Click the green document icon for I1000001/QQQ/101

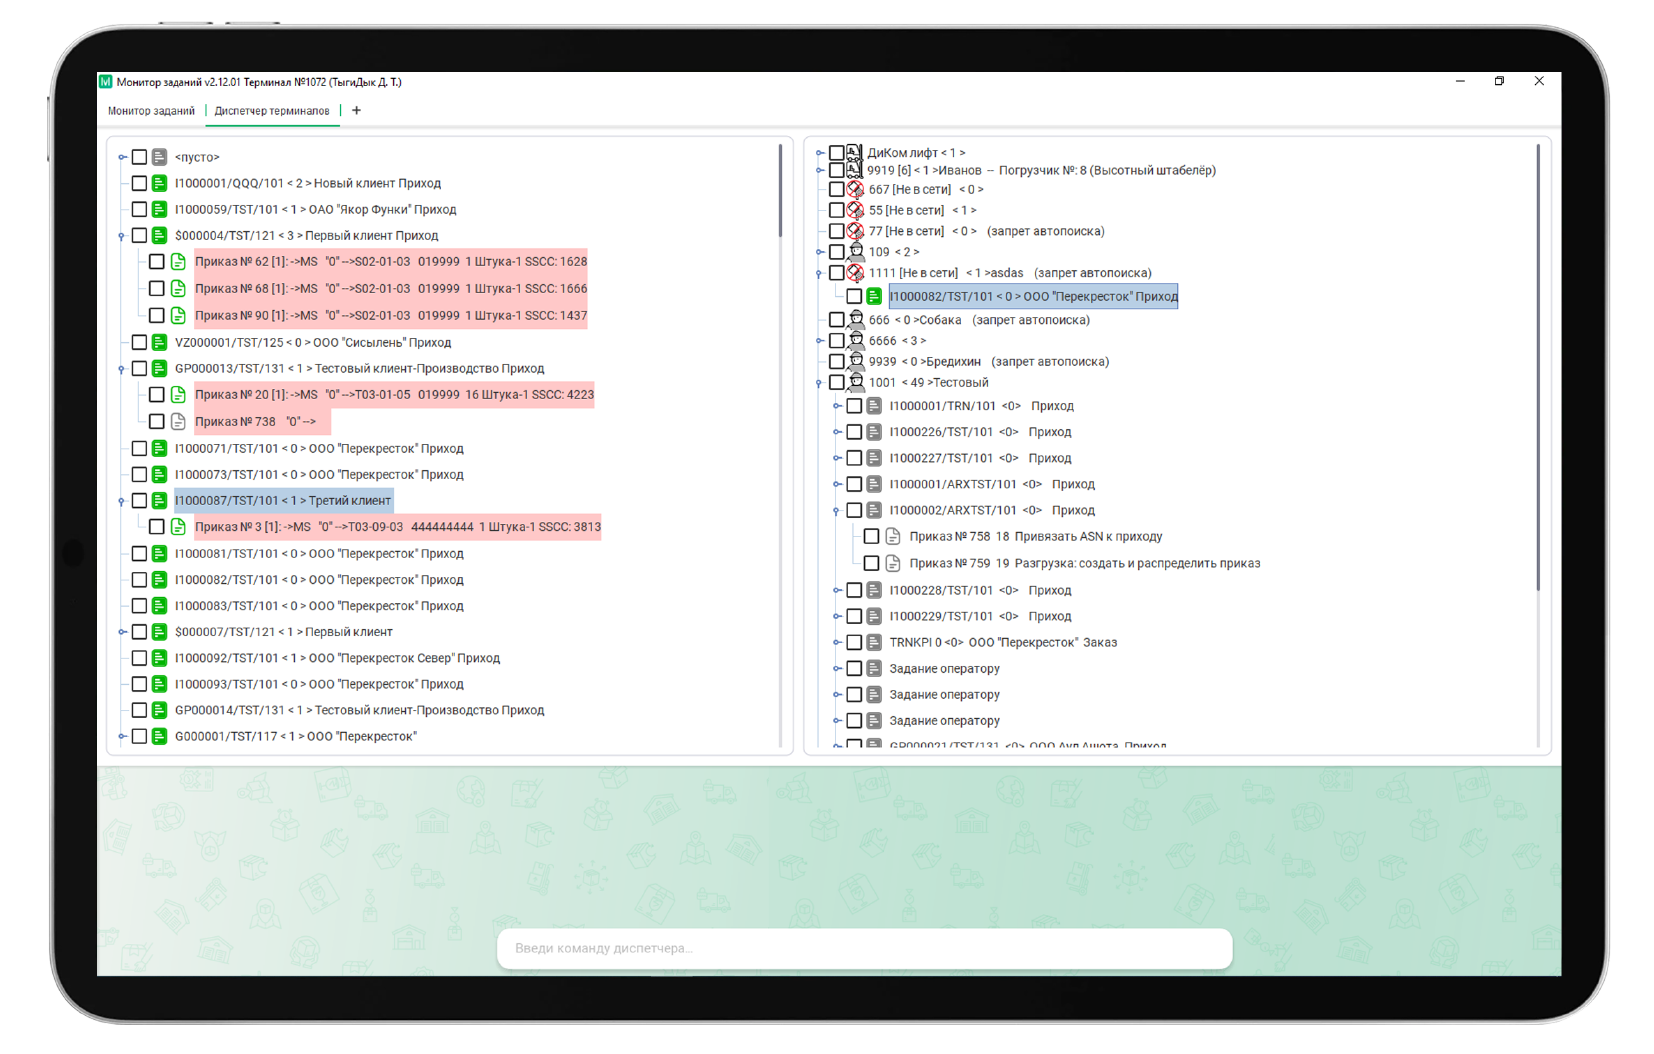tap(159, 183)
